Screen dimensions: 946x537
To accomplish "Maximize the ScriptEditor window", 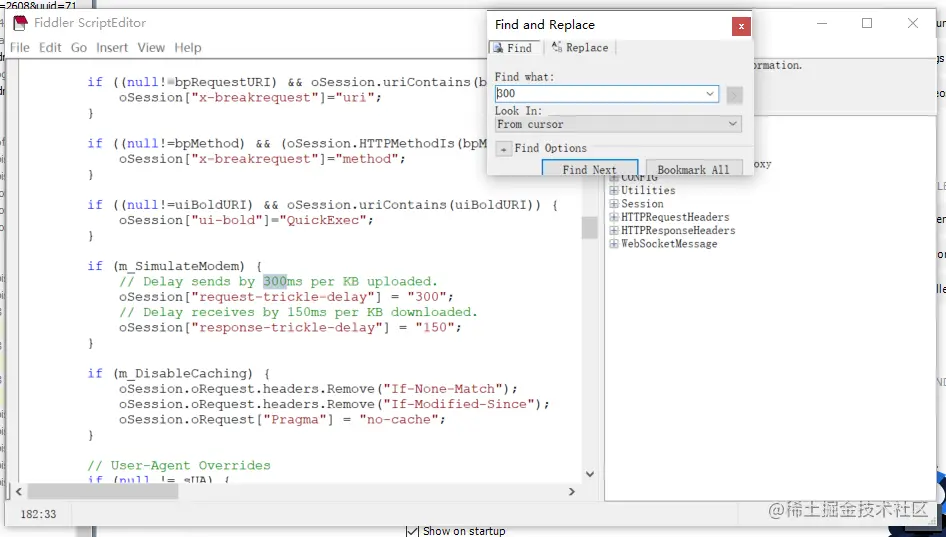I will tap(867, 23).
